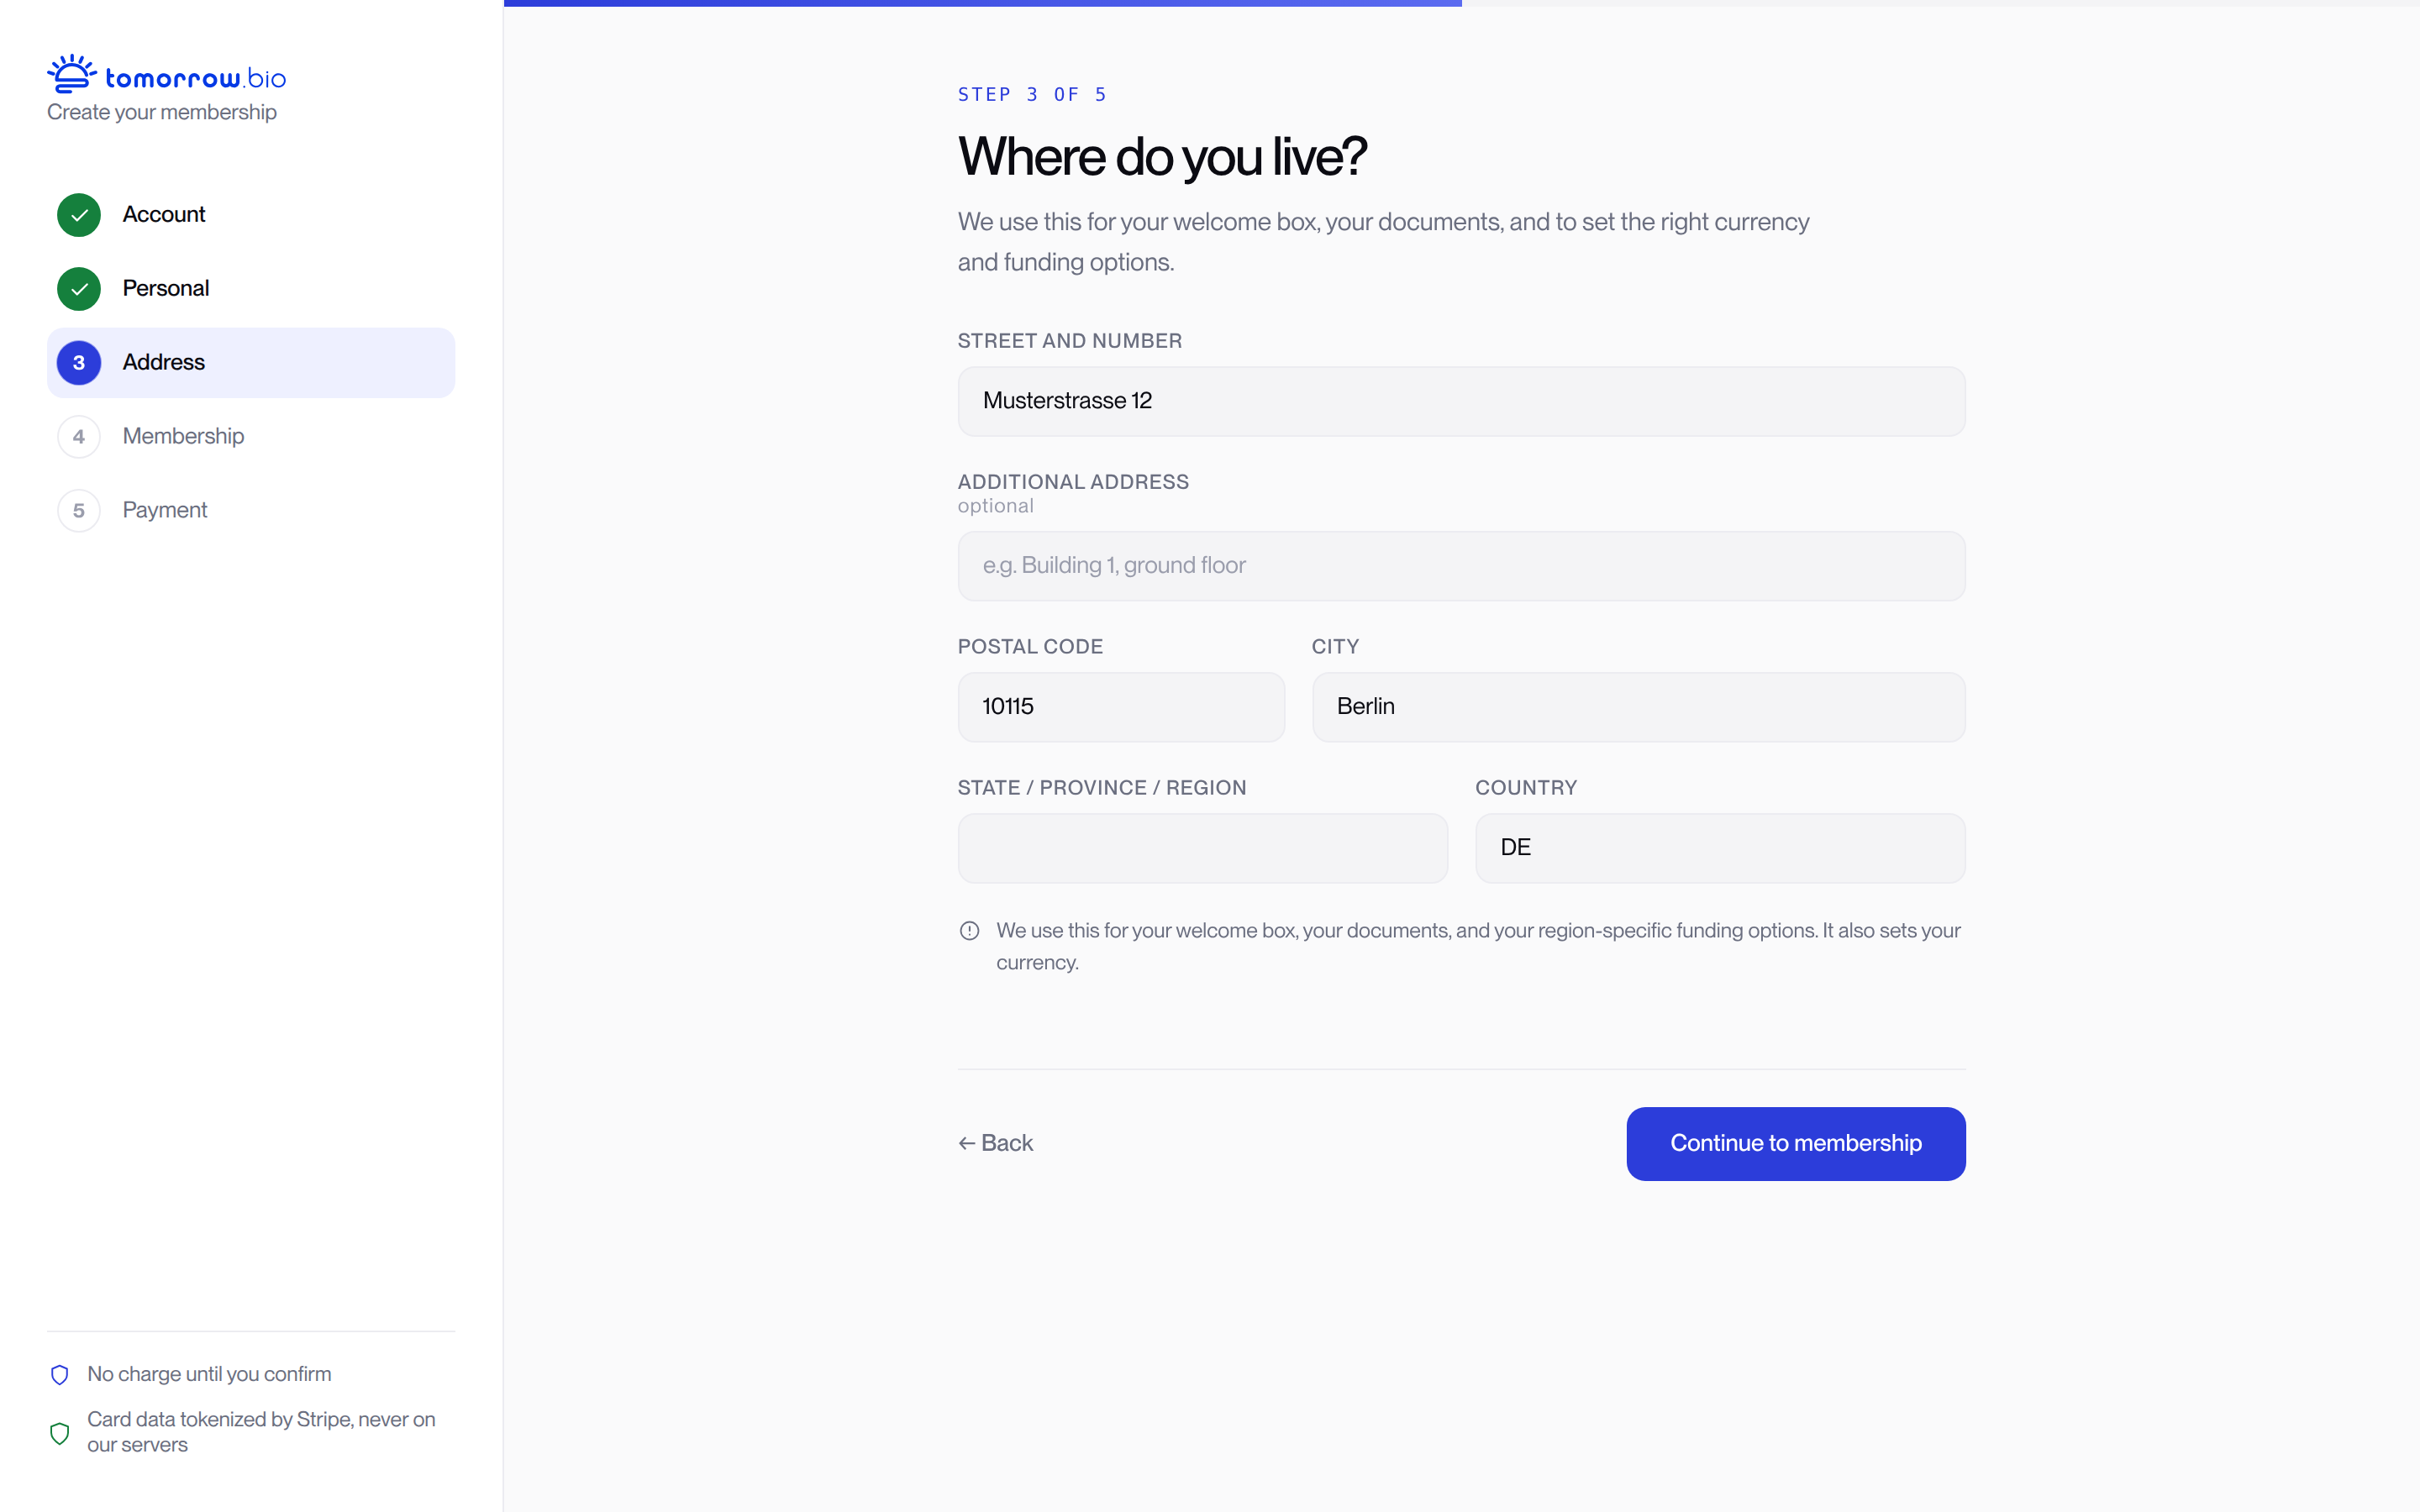Screen dimensions: 2420x1512
Task: Click the City field containing Berlin
Action: click(x=1638, y=707)
